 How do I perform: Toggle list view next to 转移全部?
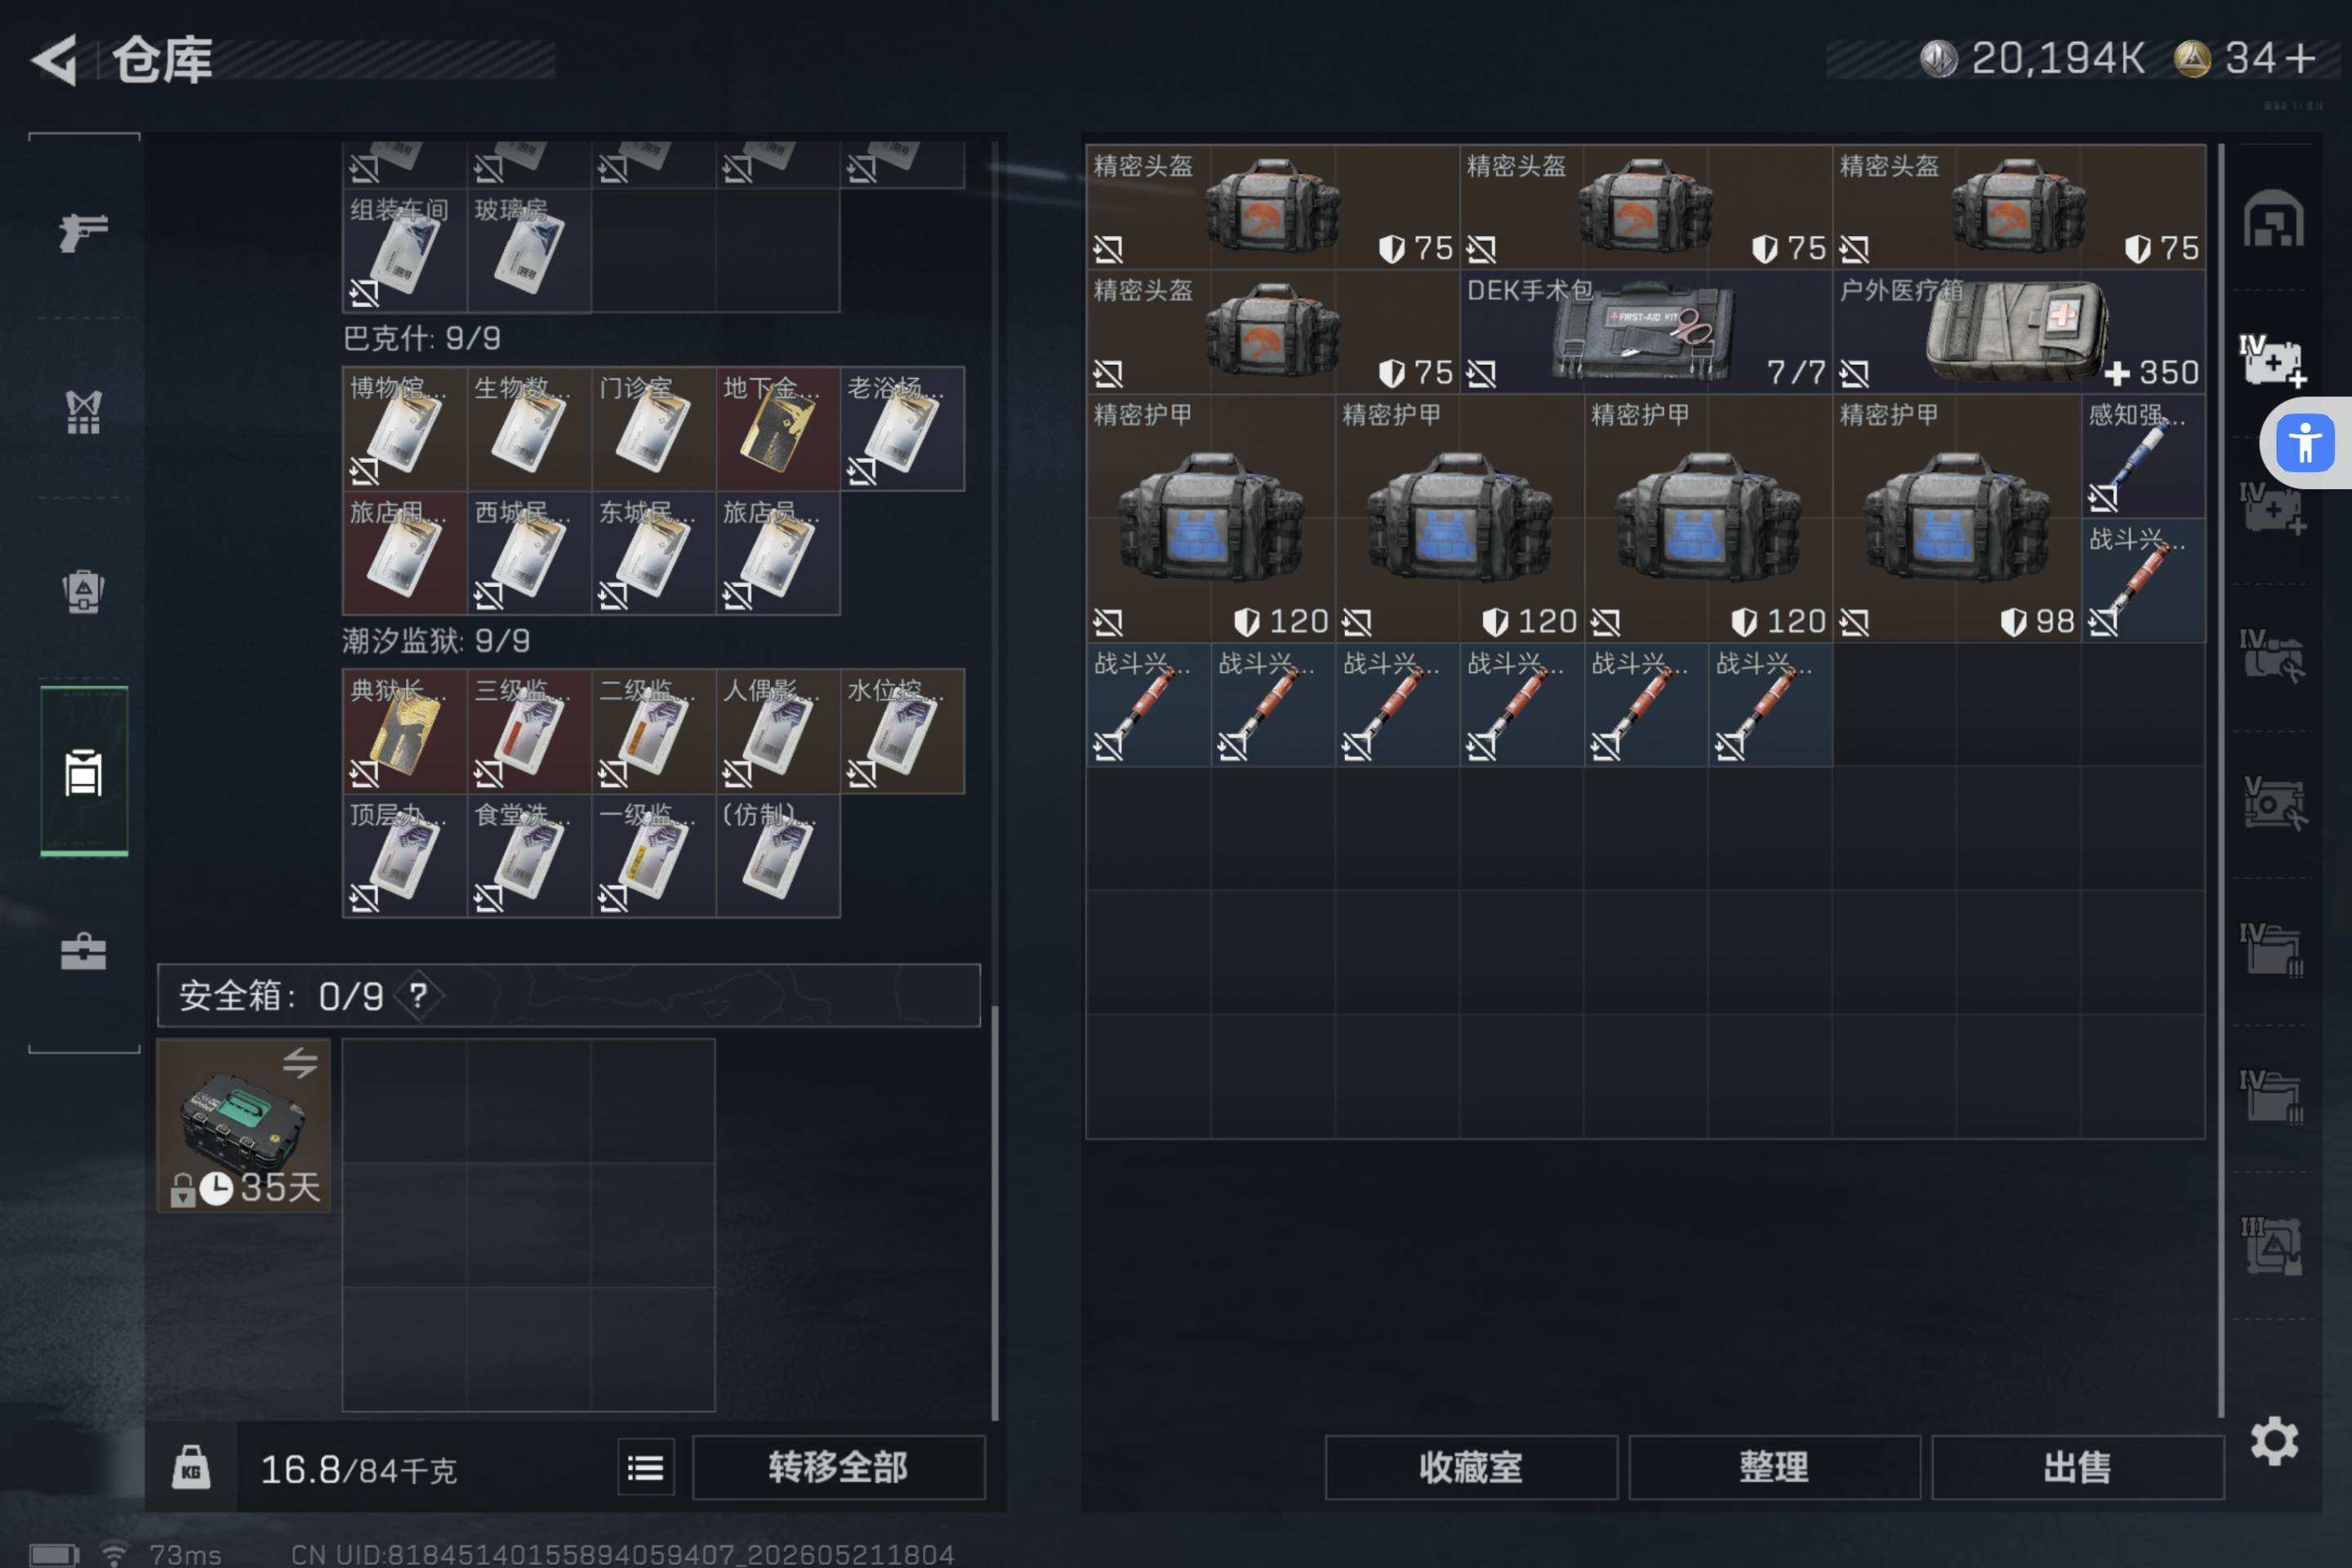click(x=646, y=1467)
